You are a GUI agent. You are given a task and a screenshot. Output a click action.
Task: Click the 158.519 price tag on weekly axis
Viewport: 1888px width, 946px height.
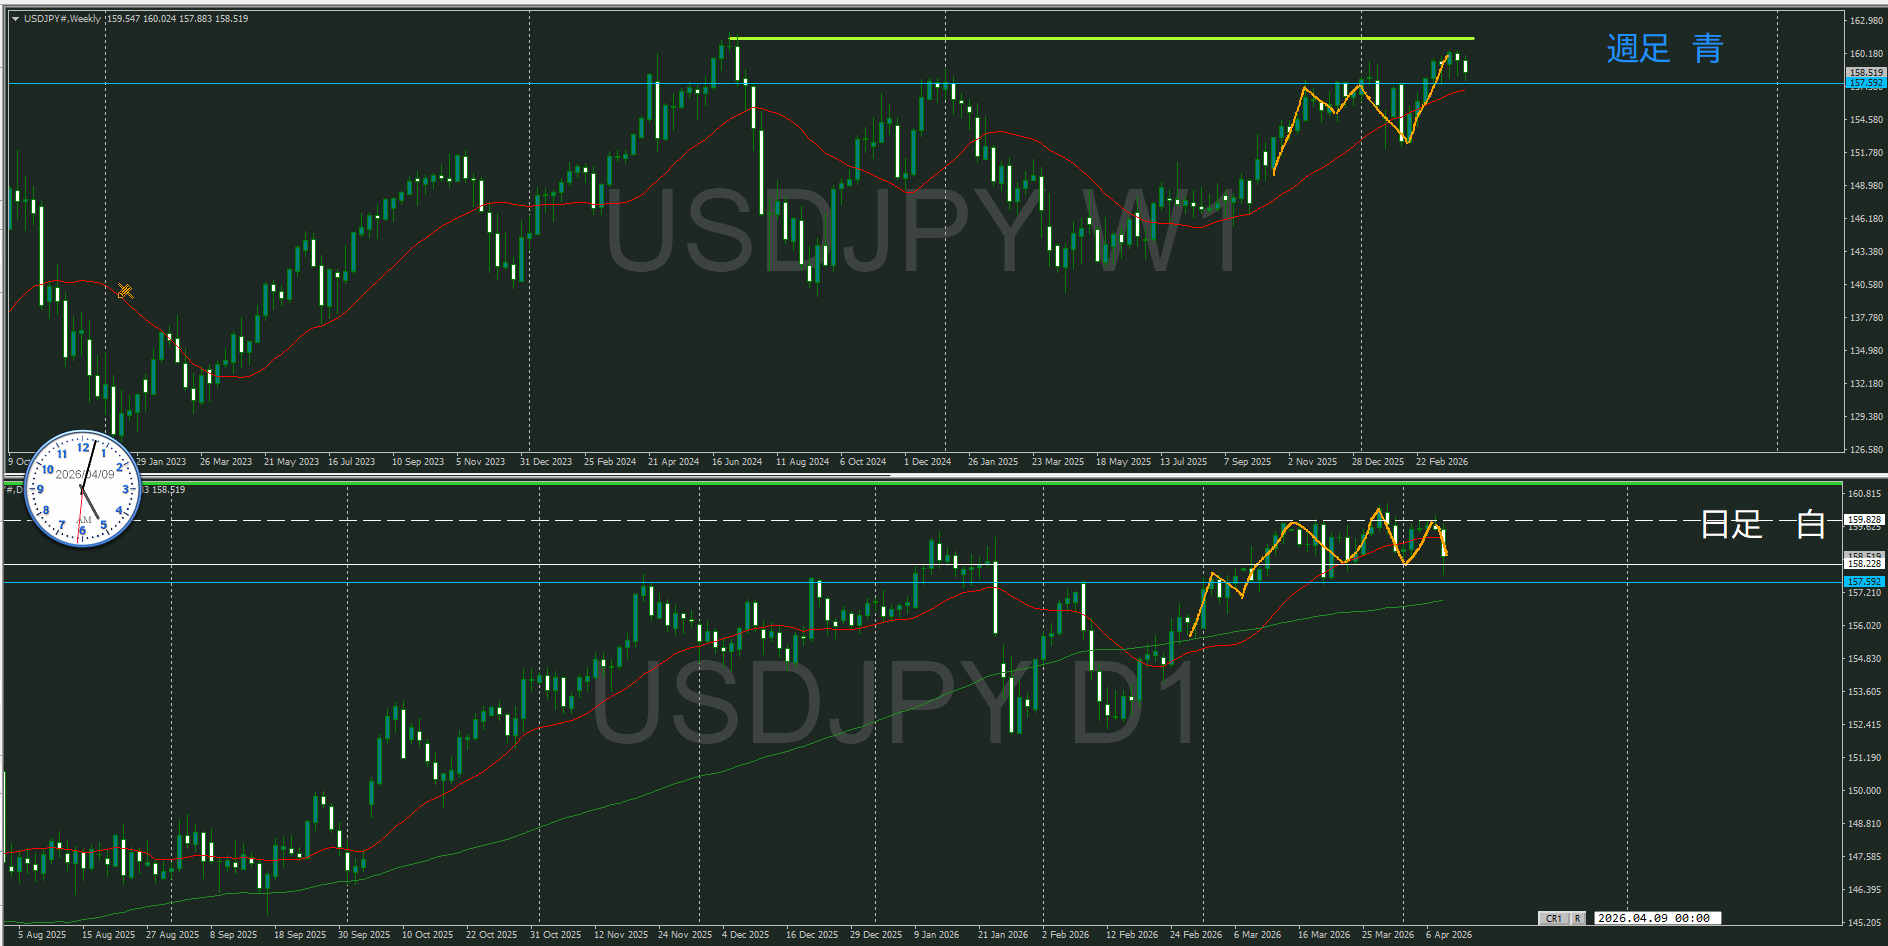1865,72
